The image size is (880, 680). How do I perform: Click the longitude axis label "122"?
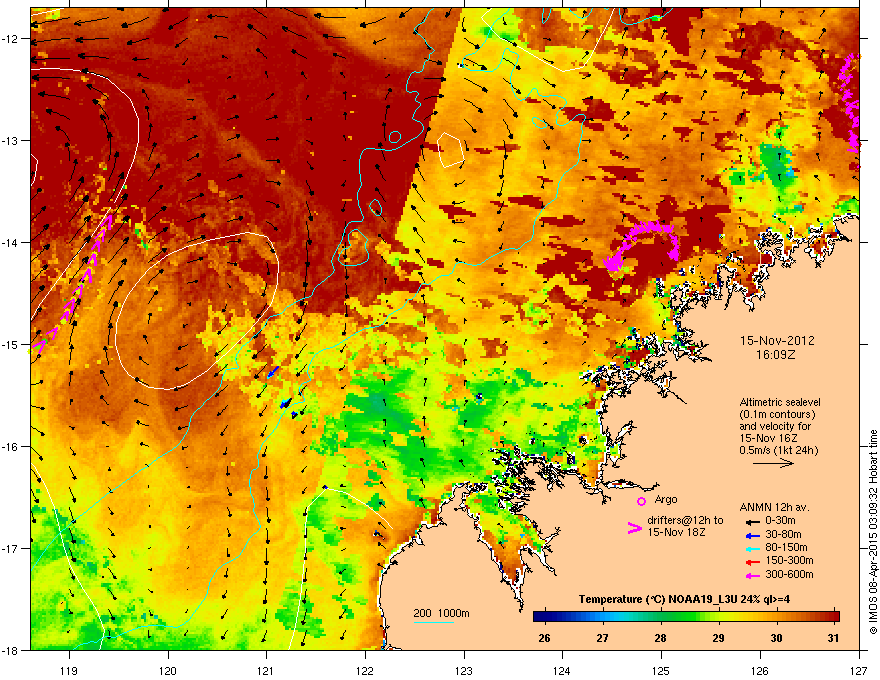pyautogui.click(x=365, y=670)
